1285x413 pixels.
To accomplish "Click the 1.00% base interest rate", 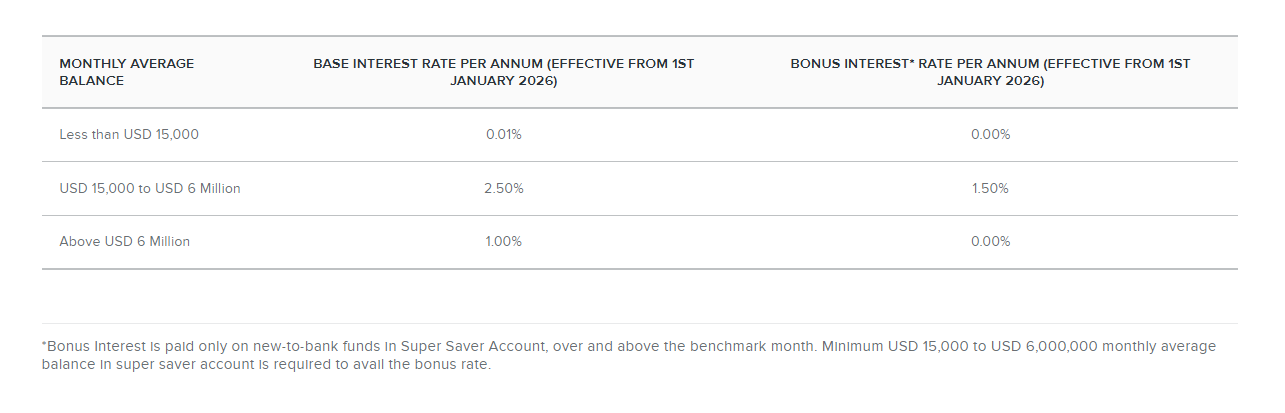I will tap(504, 241).
